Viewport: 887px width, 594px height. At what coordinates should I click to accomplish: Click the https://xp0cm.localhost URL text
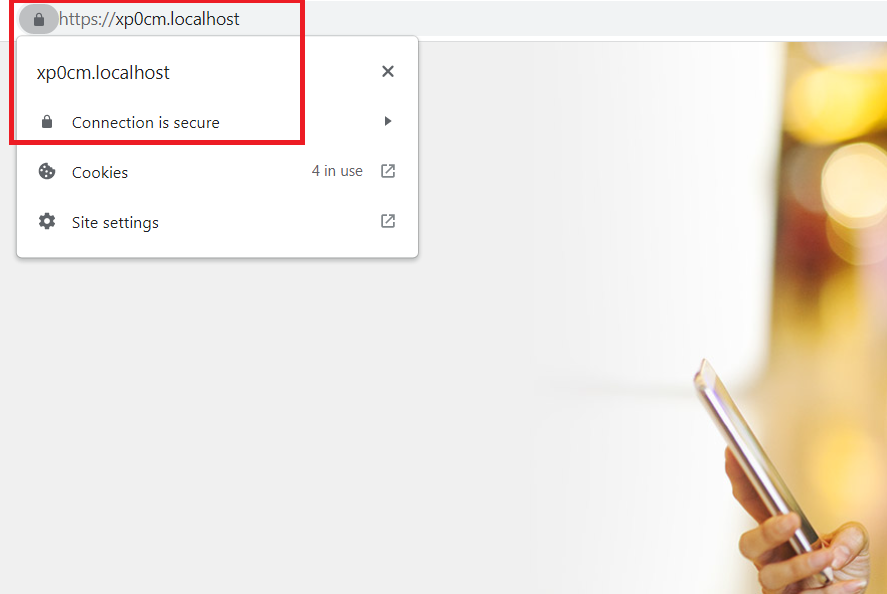coord(149,19)
